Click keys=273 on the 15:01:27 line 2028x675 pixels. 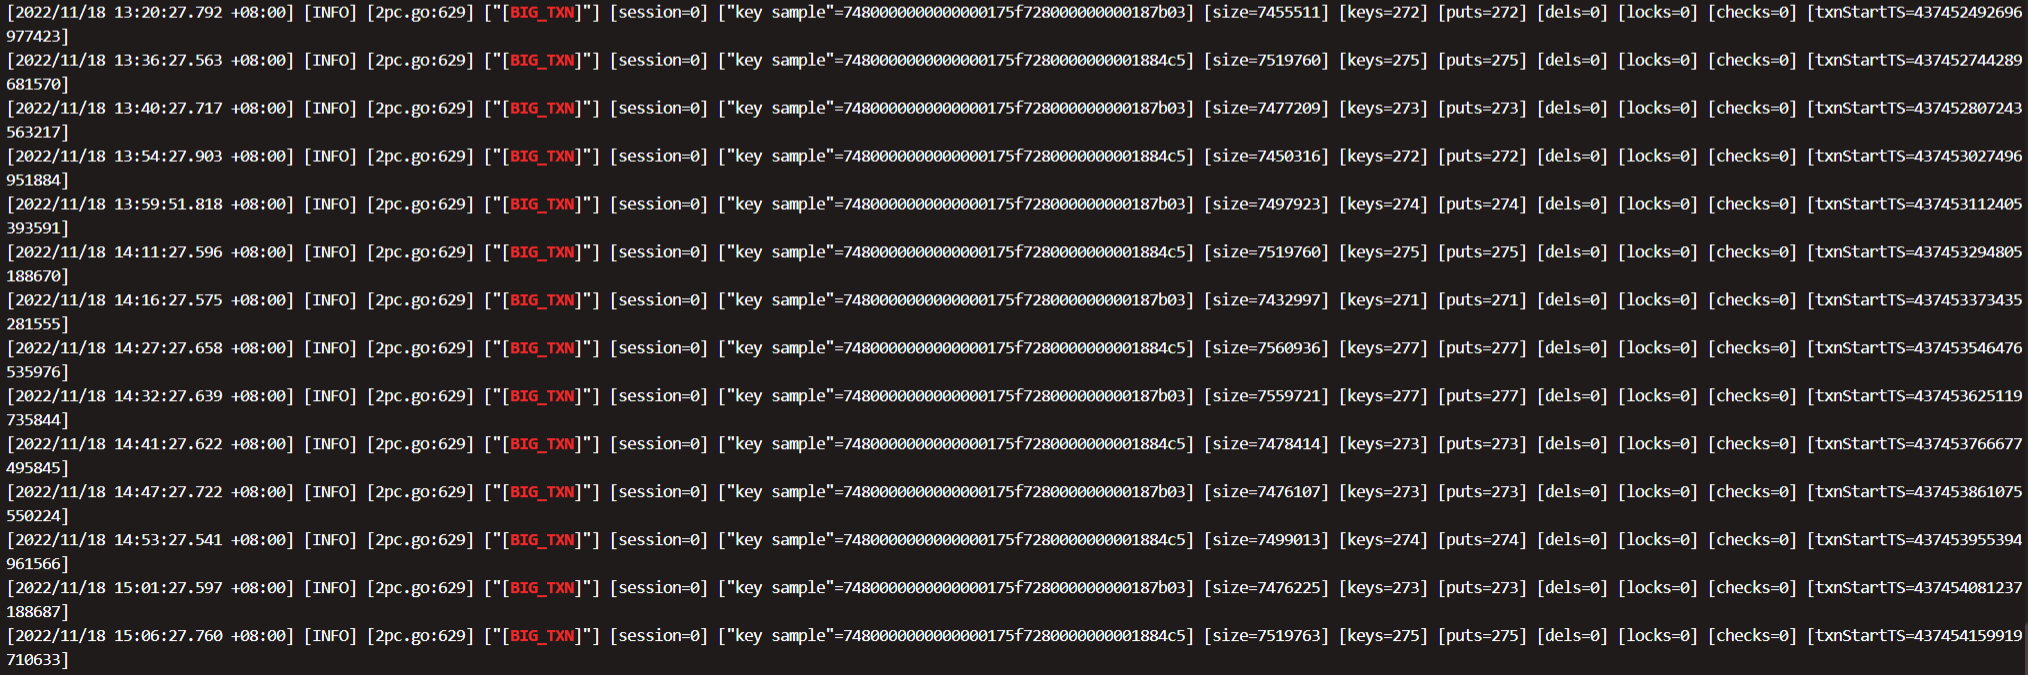1383,588
